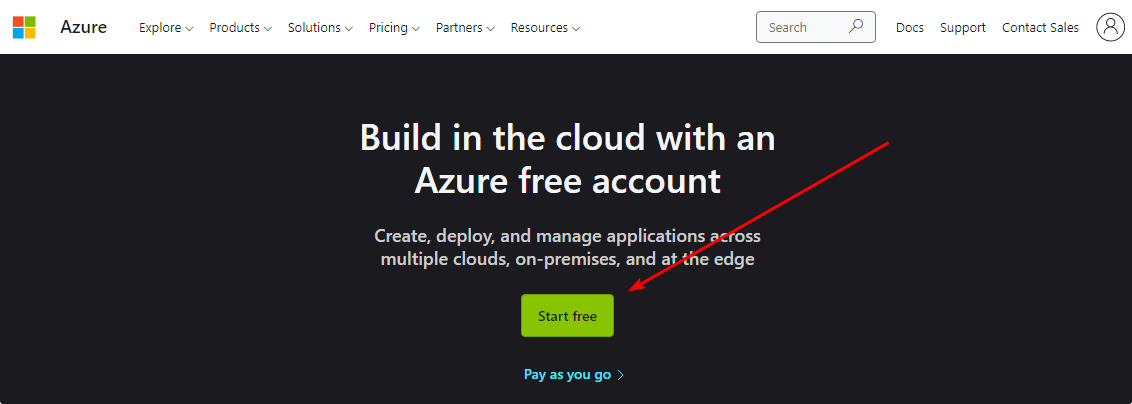The height and width of the screenshot is (404, 1132).
Task: Open the account profile avatar icon
Action: (1110, 27)
